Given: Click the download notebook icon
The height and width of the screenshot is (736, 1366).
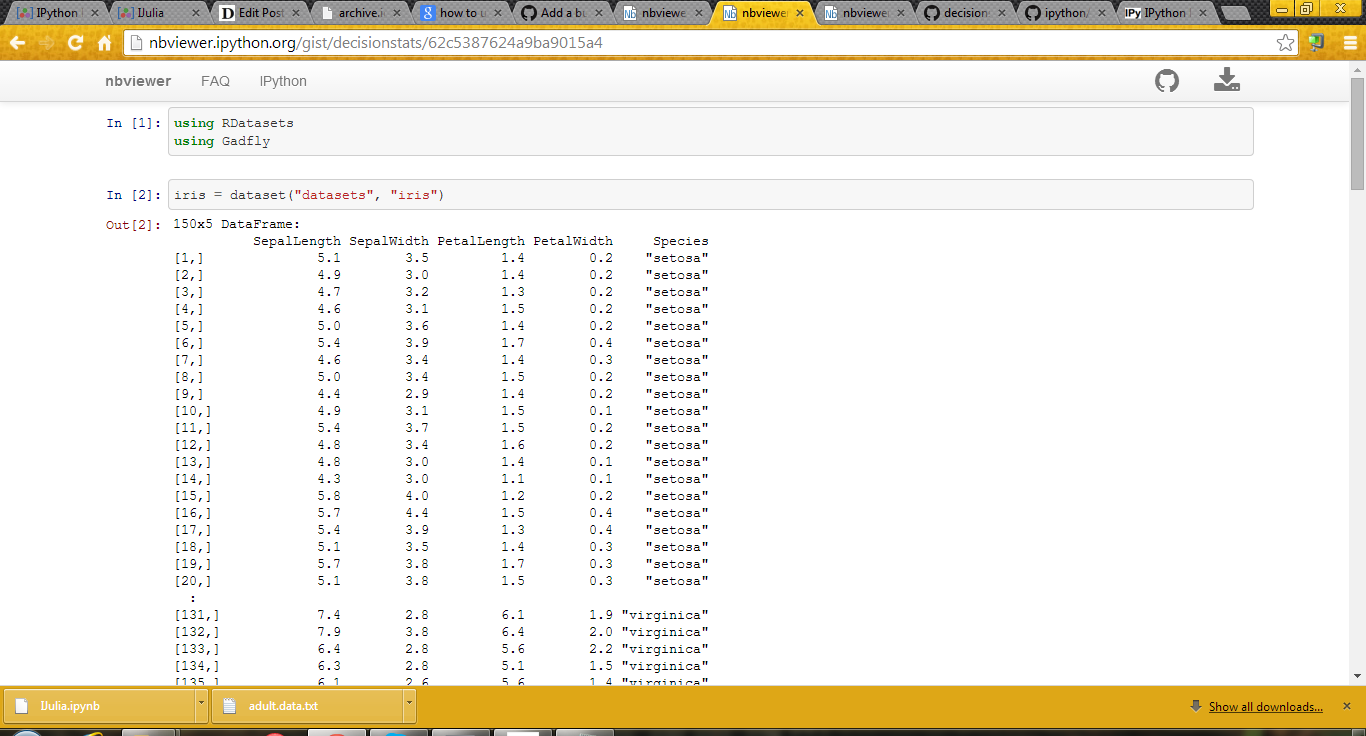Looking at the screenshot, I should pyautogui.click(x=1227, y=81).
